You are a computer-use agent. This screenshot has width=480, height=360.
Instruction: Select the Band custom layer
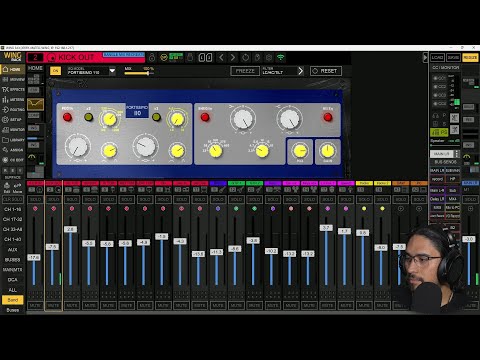click(13, 300)
